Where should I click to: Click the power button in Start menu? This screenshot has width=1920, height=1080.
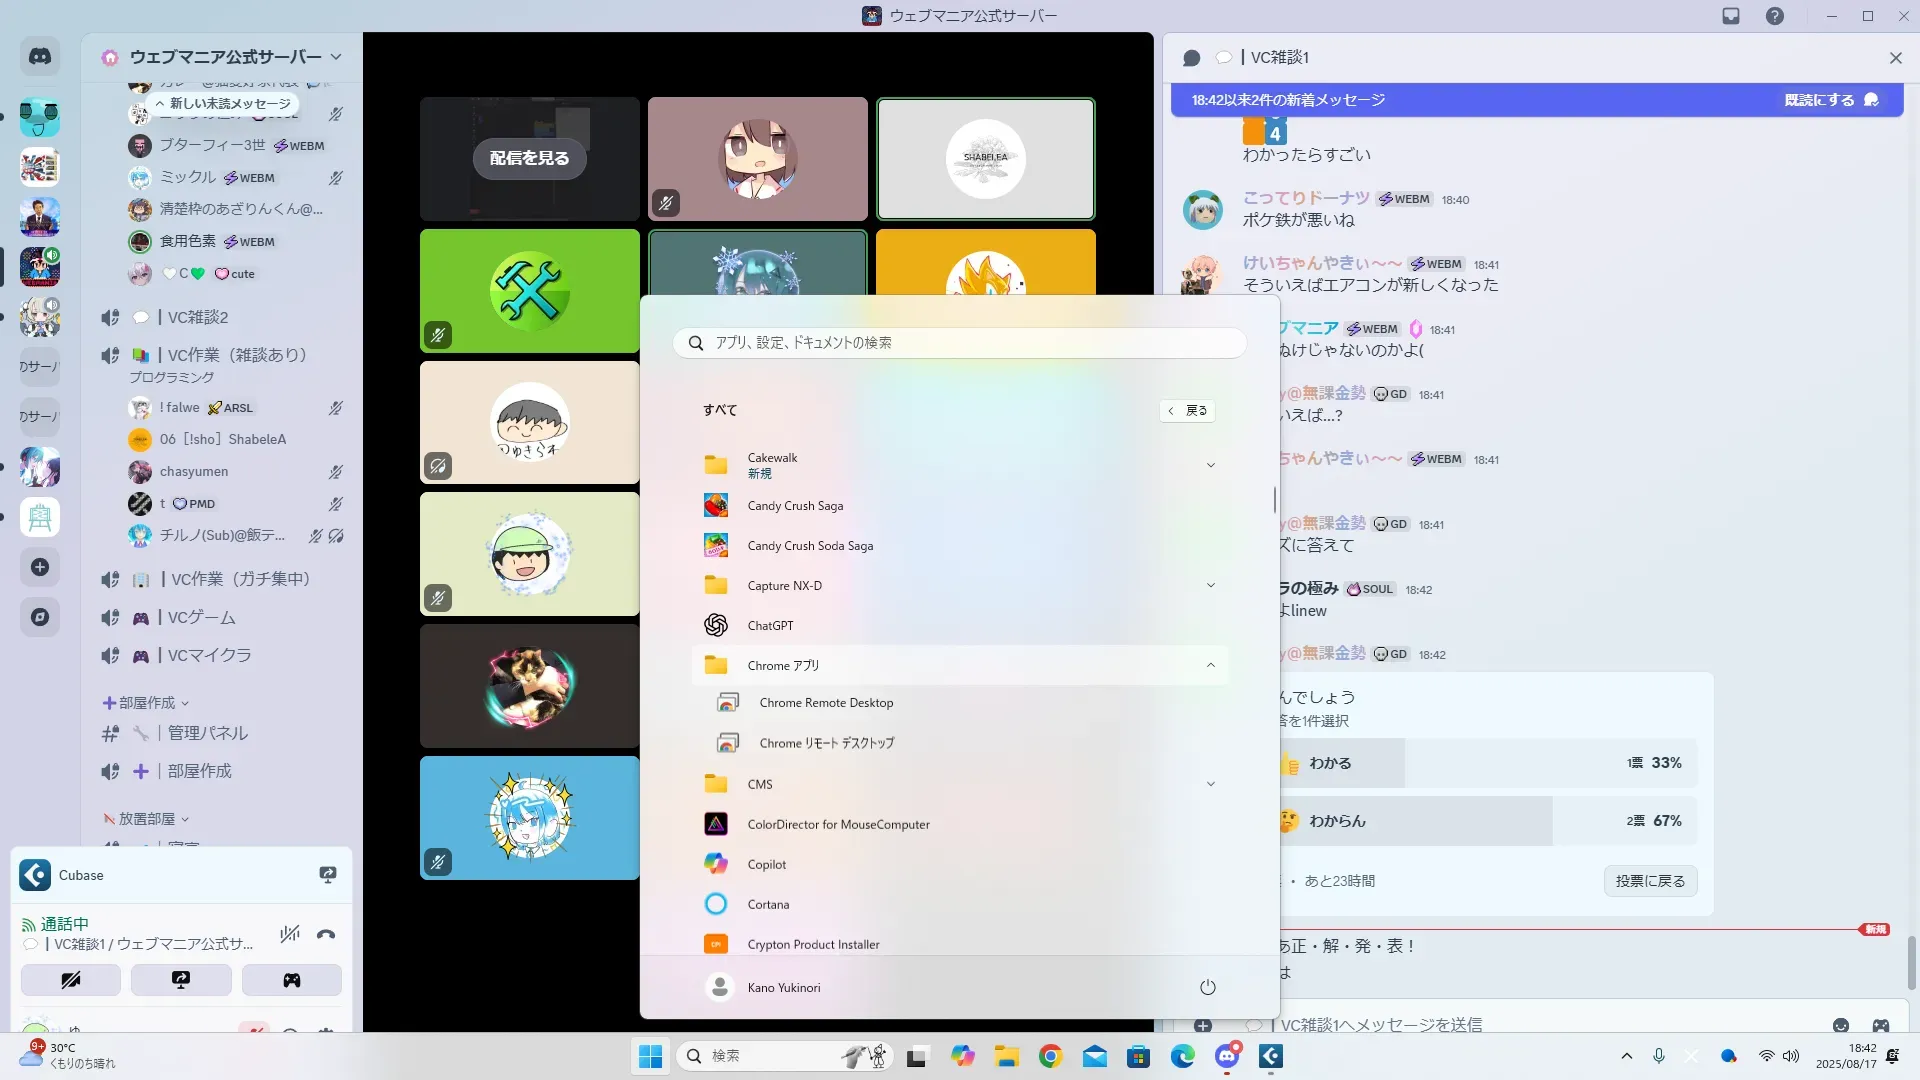[1207, 988]
